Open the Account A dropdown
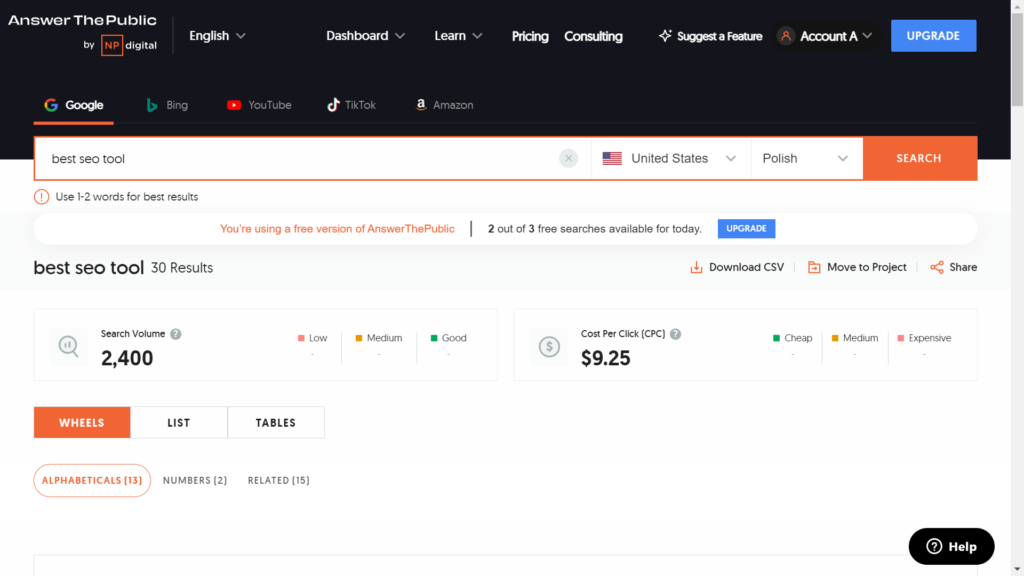1024x576 pixels. [825, 36]
